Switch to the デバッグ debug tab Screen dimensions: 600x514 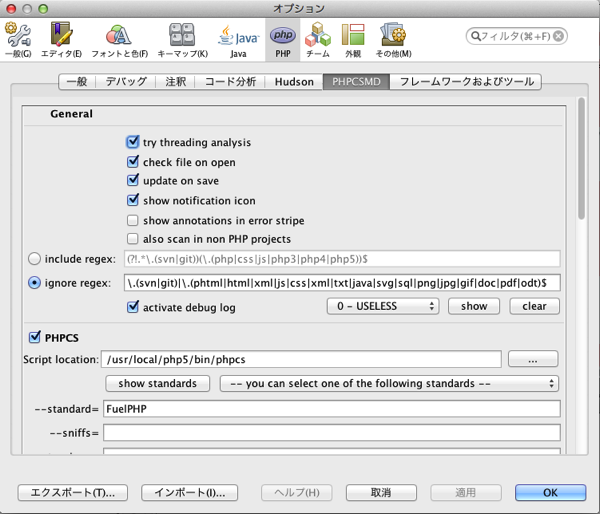pyautogui.click(x=126, y=82)
